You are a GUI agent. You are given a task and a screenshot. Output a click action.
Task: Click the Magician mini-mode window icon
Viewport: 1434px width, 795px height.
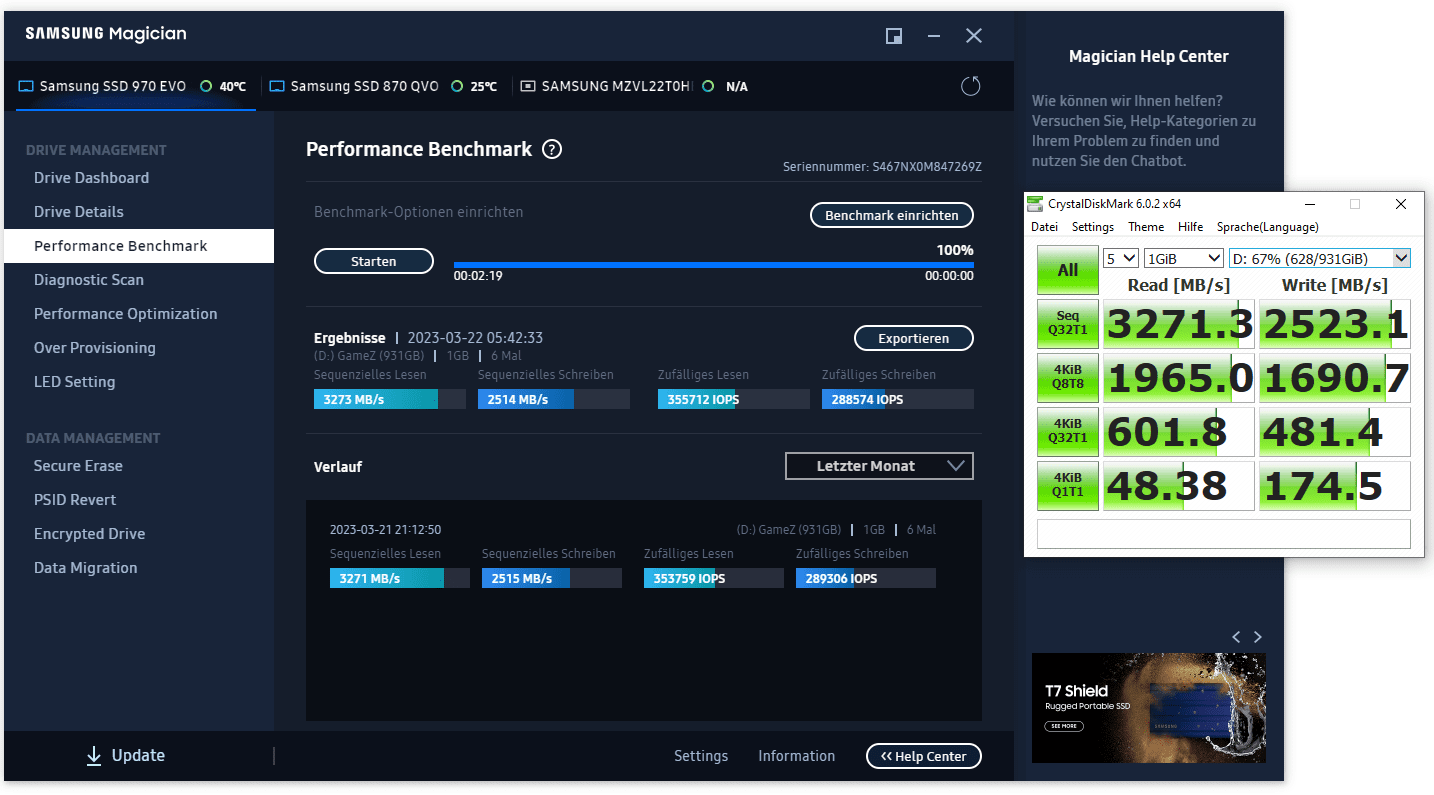[894, 36]
